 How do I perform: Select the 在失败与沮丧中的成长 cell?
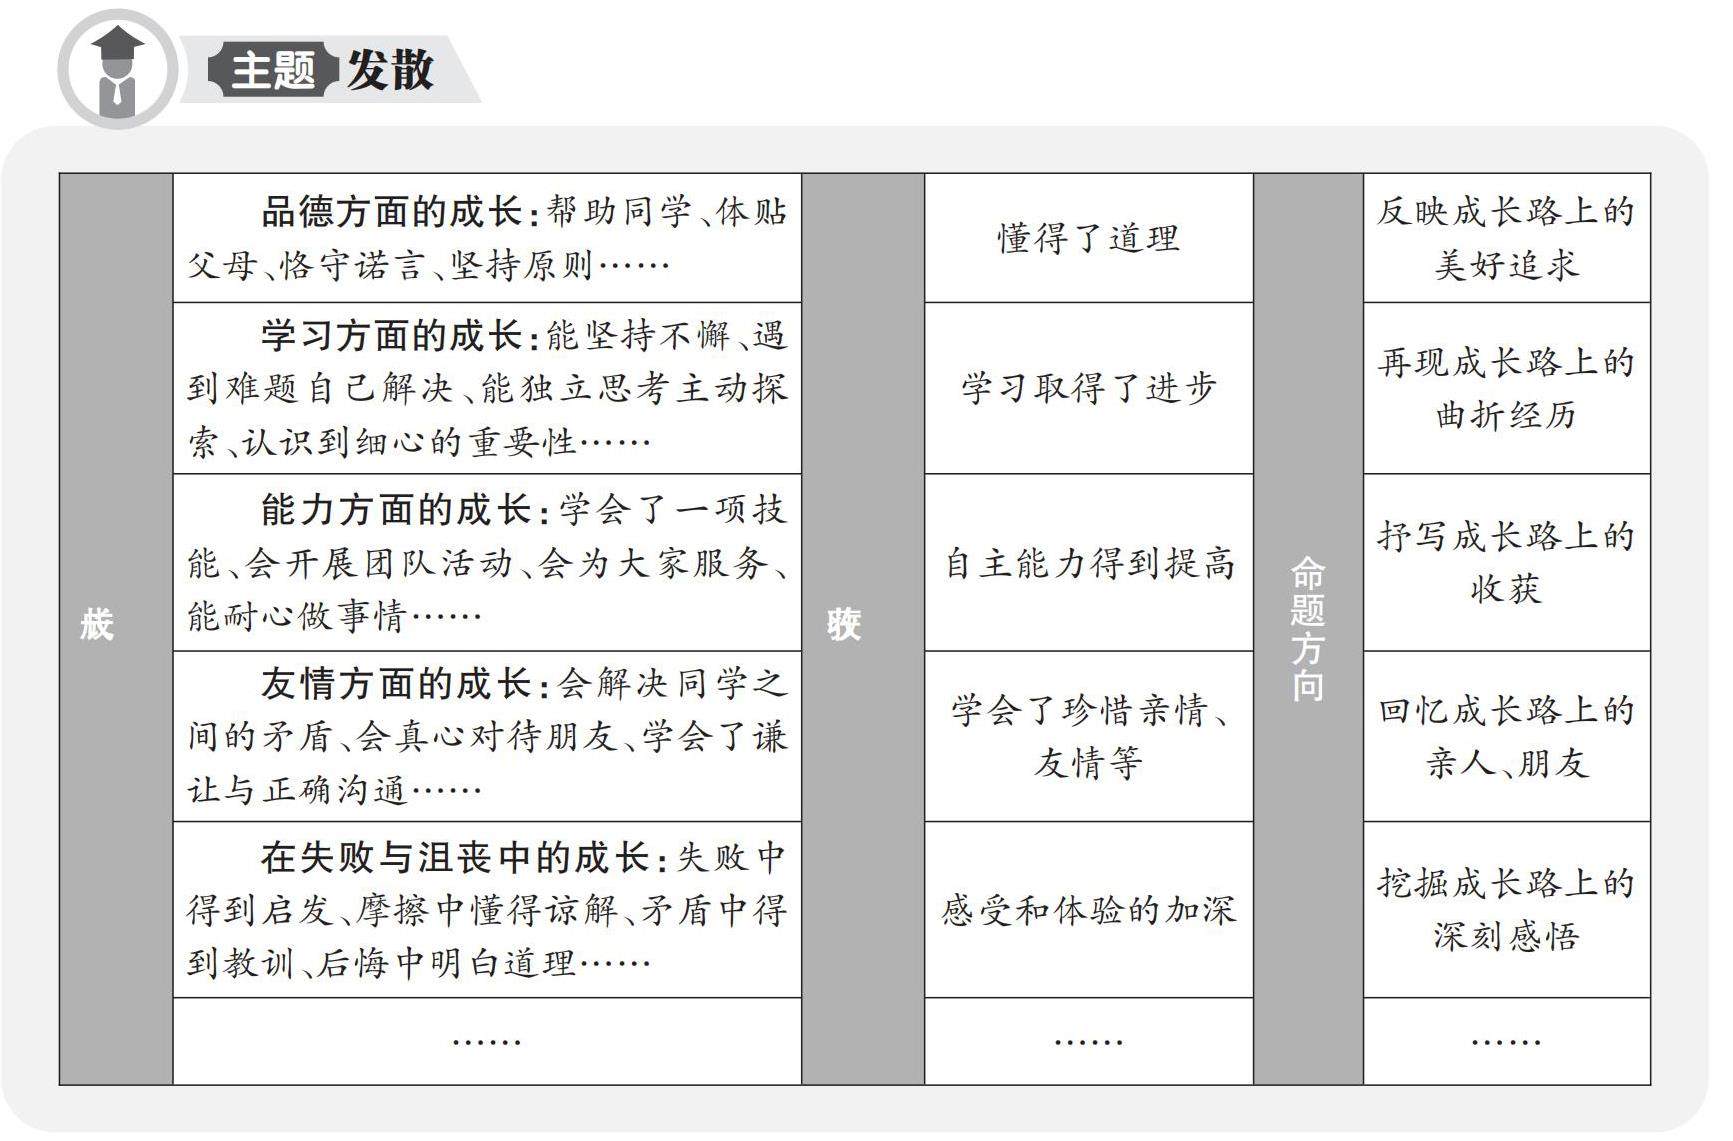click(487, 910)
